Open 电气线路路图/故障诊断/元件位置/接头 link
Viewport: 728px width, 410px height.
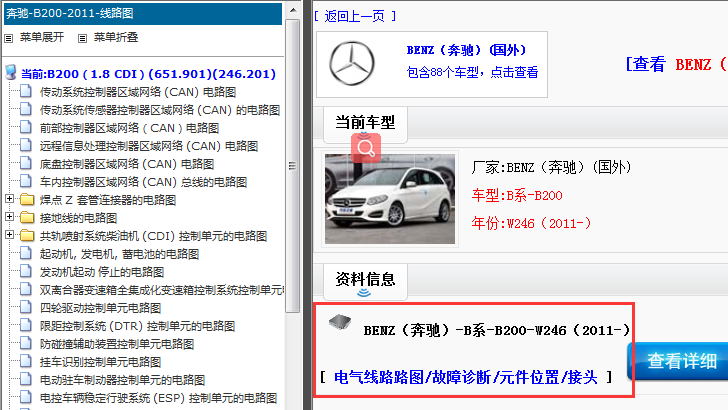click(466, 377)
